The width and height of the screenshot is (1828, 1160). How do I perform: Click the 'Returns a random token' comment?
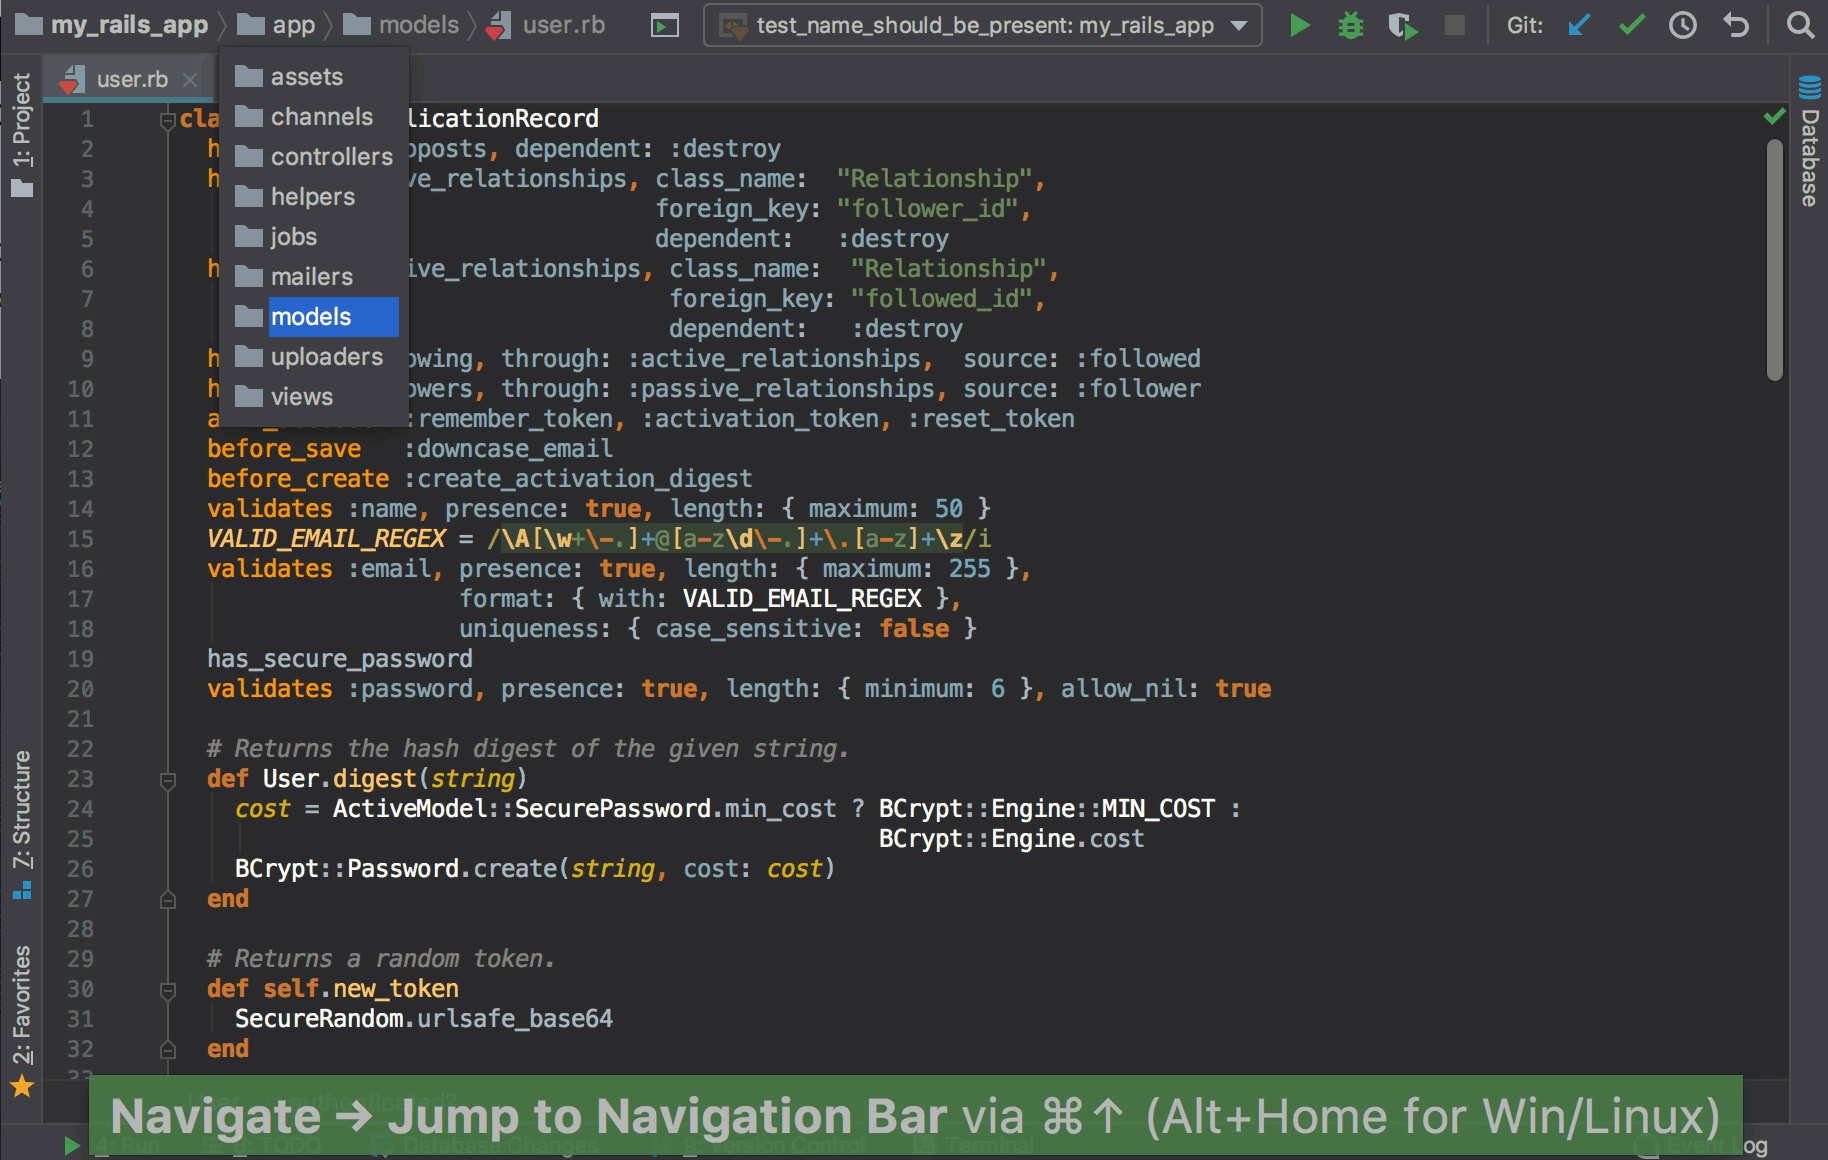380,959
